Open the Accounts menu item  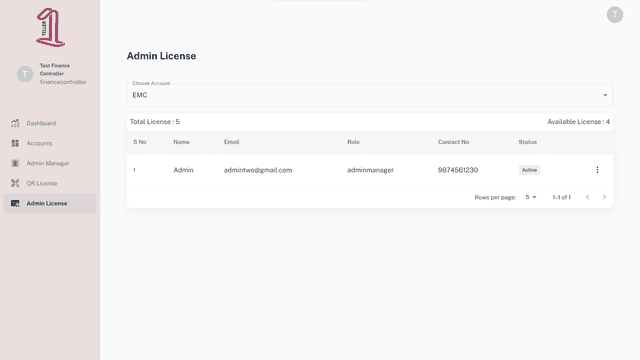[50, 143]
